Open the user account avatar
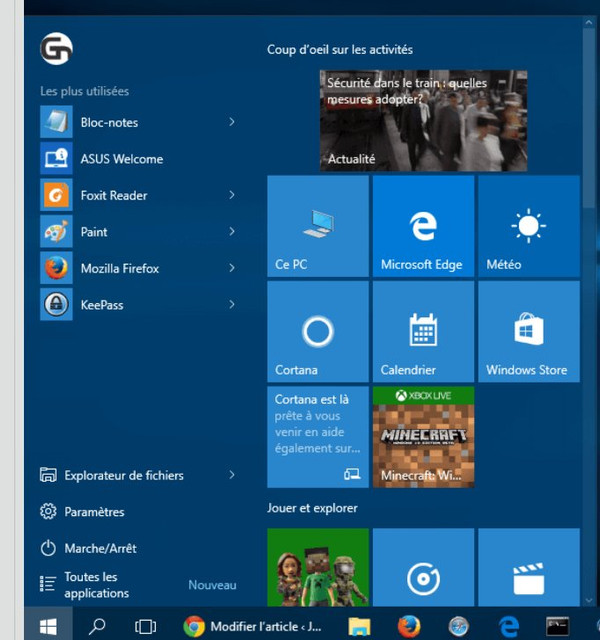 tap(56, 49)
